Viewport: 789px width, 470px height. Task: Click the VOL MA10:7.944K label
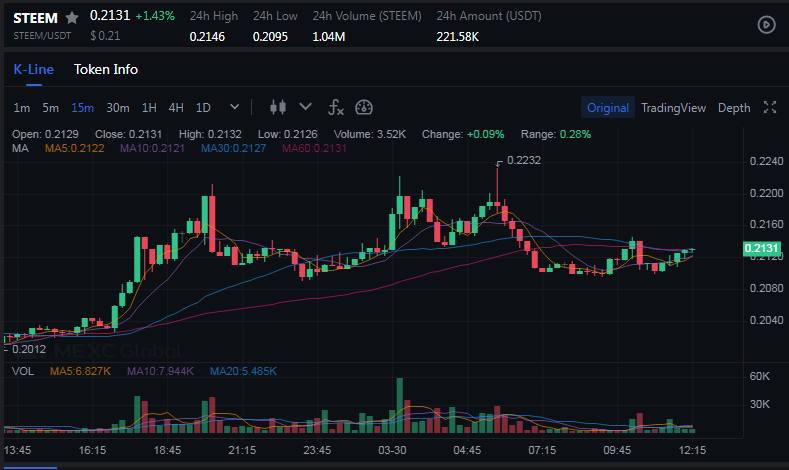tap(160, 371)
